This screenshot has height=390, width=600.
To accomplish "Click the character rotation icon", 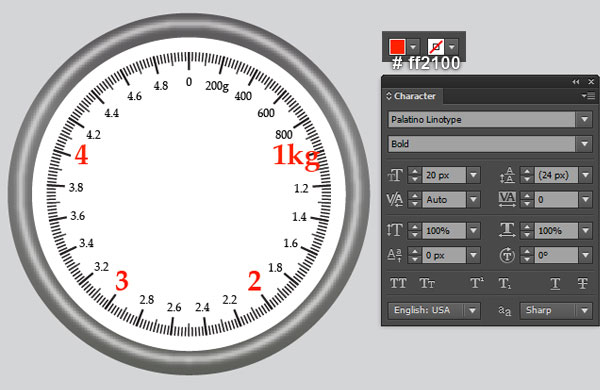I will [x=507, y=255].
